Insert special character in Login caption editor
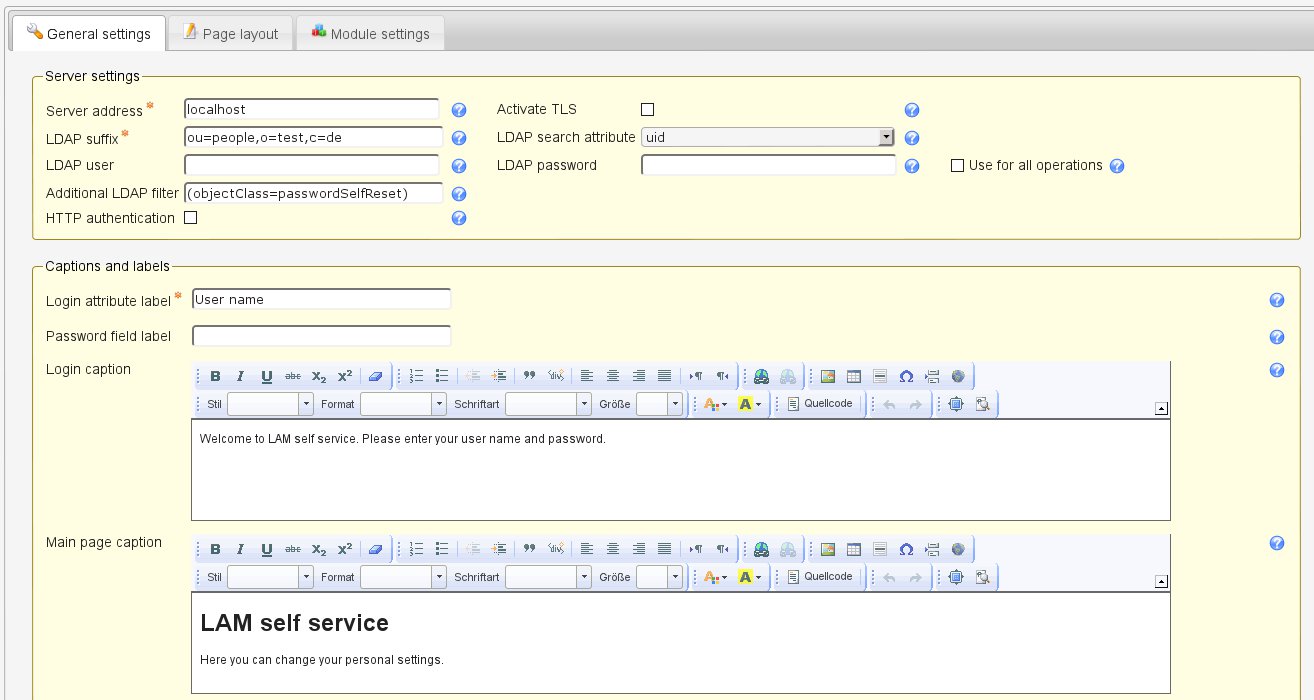The height and width of the screenshot is (700, 1314). click(x=906, y=377)
